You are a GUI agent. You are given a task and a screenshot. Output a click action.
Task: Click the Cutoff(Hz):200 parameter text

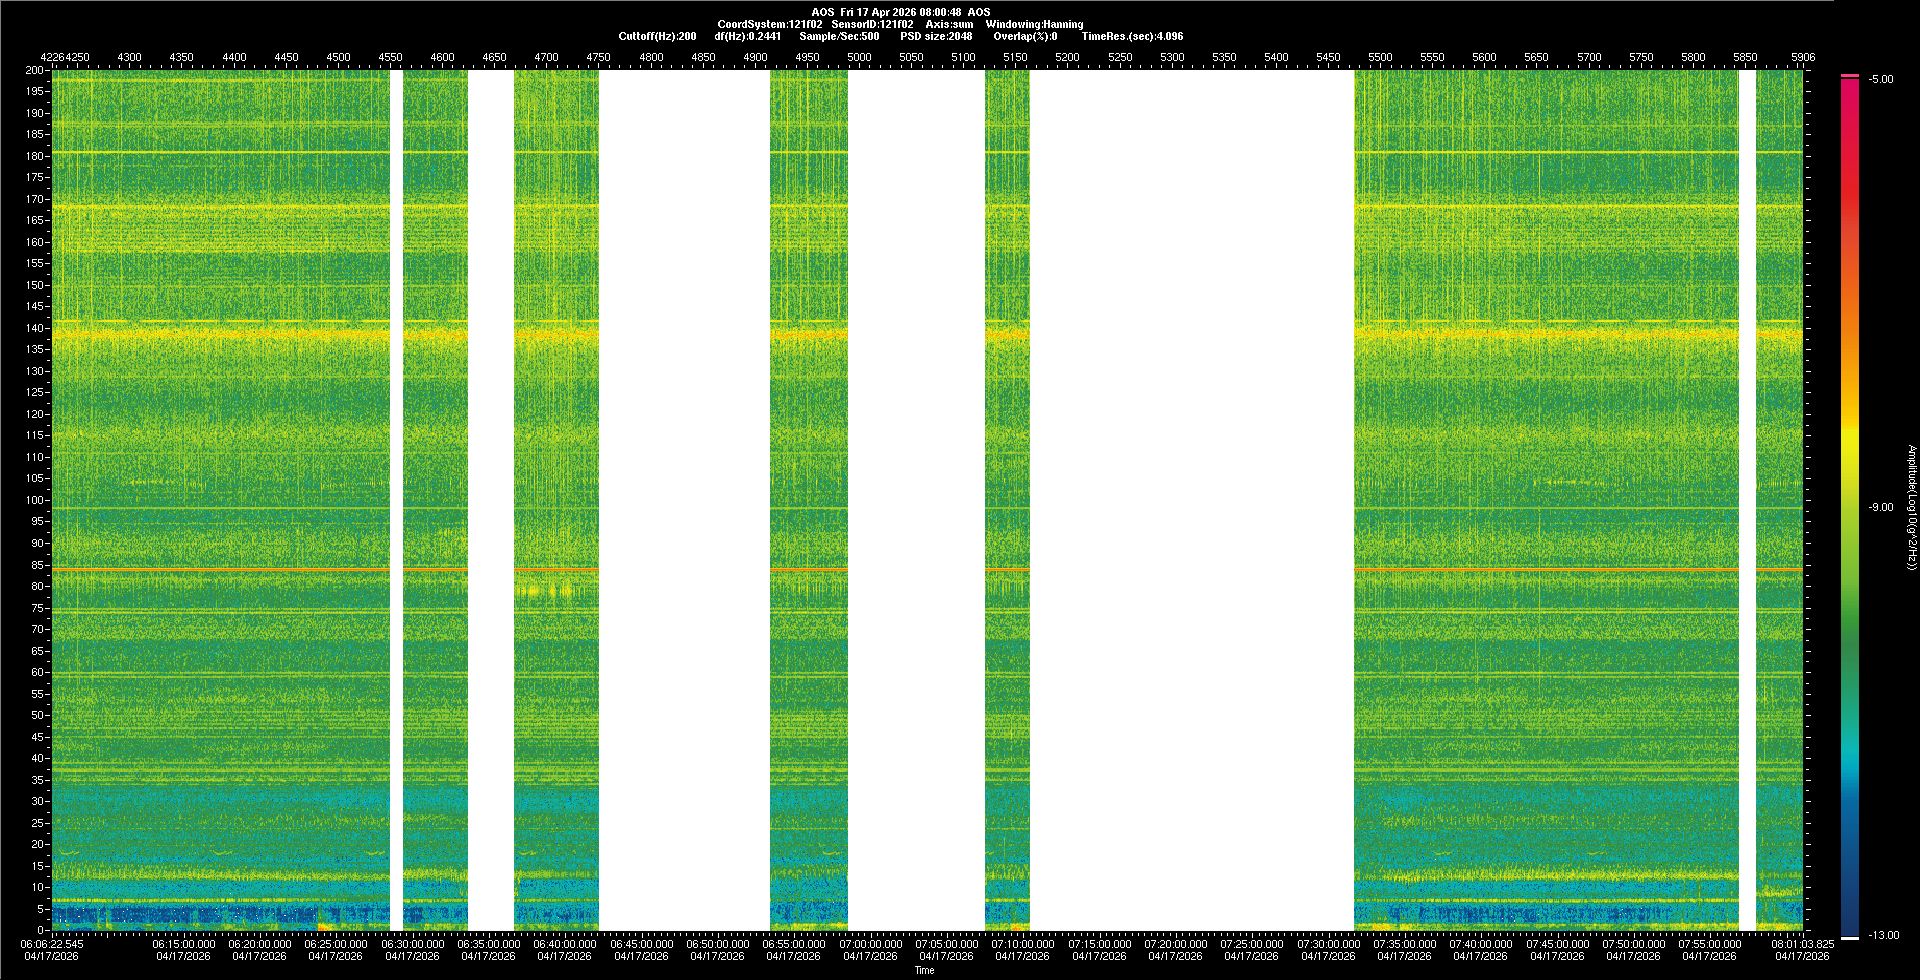click(x=657, y=36)
